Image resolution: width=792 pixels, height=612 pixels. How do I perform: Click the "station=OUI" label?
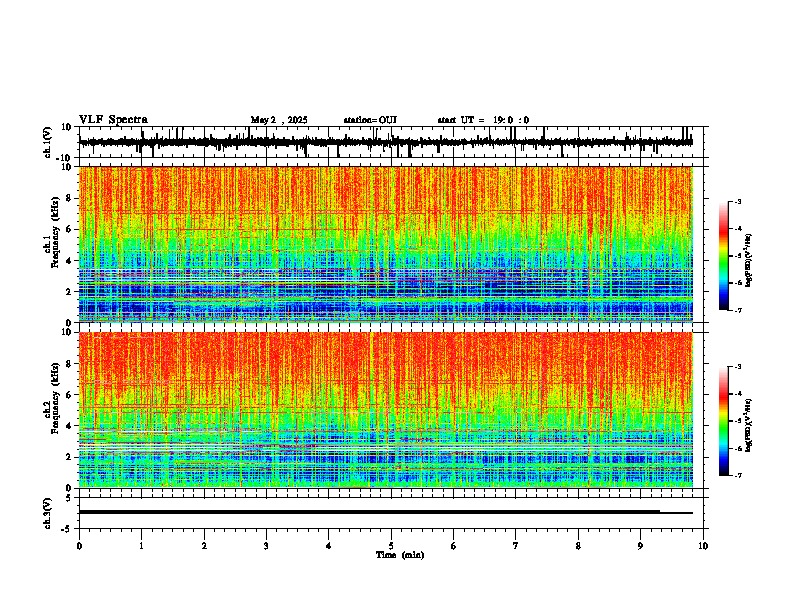(x=370, y=120)
